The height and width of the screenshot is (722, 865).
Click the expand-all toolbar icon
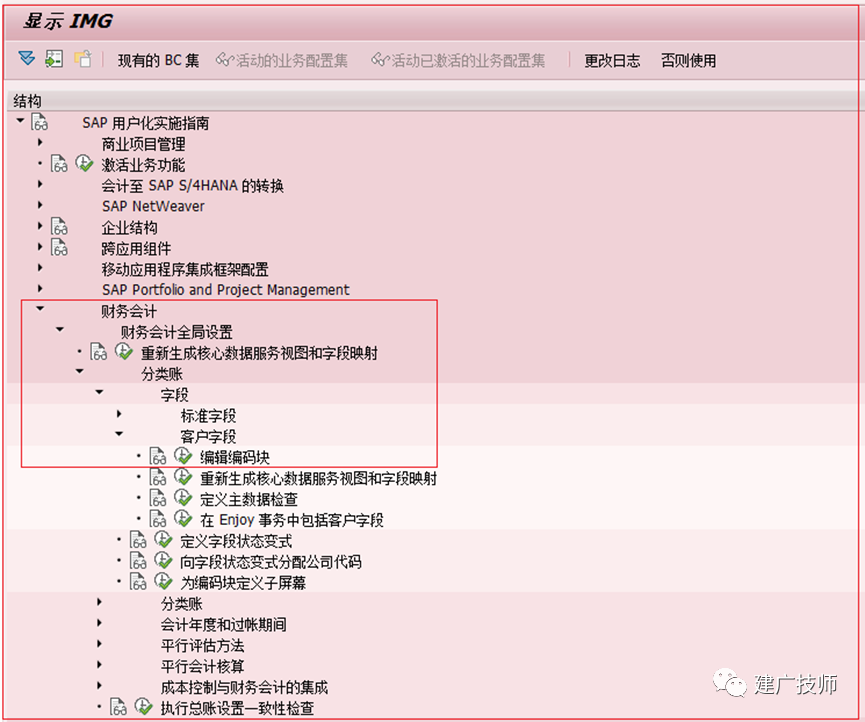pos(26,58)
